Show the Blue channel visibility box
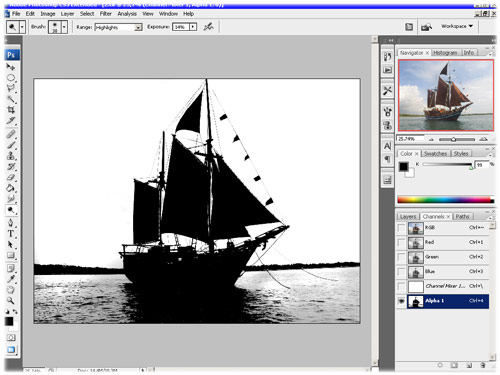The image size is (500, 375). [x=402, y=272]
